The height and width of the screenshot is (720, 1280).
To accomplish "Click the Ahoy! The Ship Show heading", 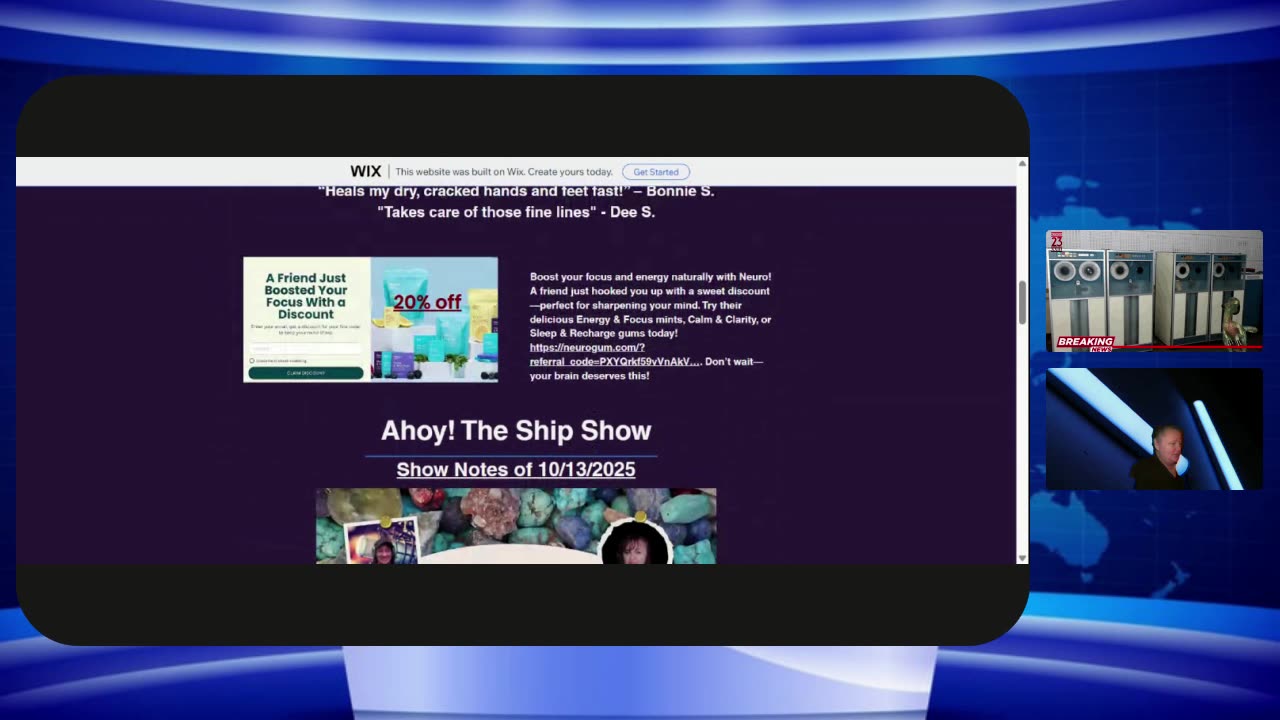I will [x=516, y=431].
